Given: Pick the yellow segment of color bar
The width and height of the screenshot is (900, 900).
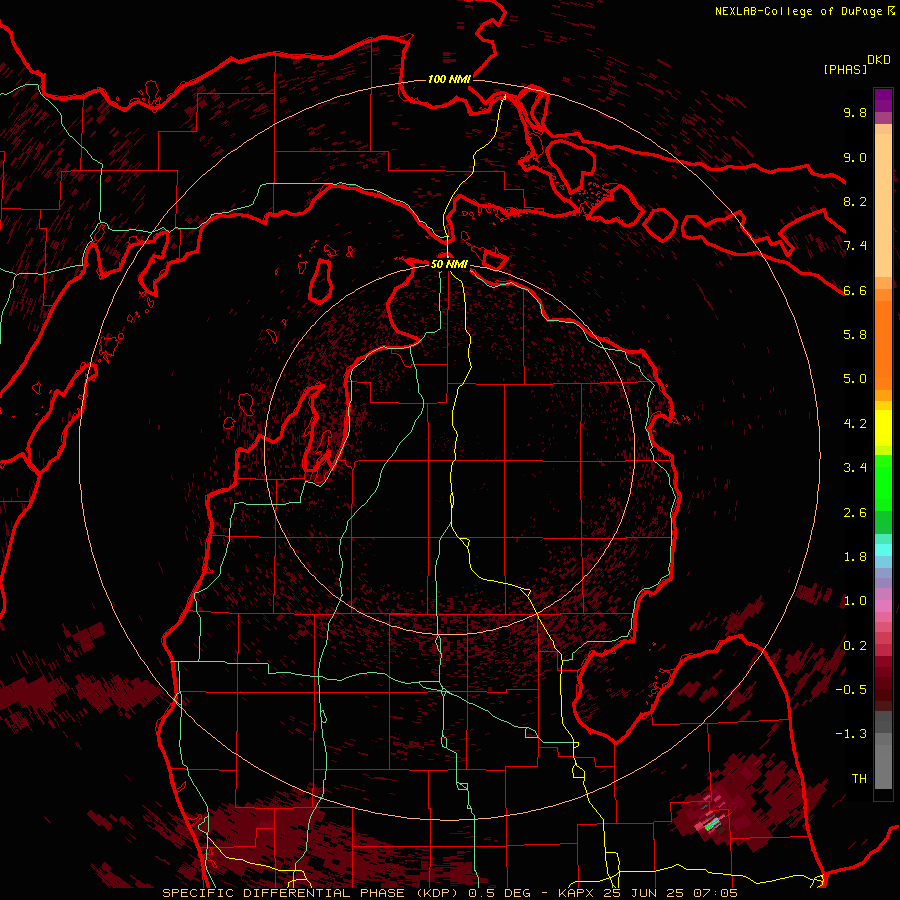Looking at the screenshot, I should click(883, 428).
